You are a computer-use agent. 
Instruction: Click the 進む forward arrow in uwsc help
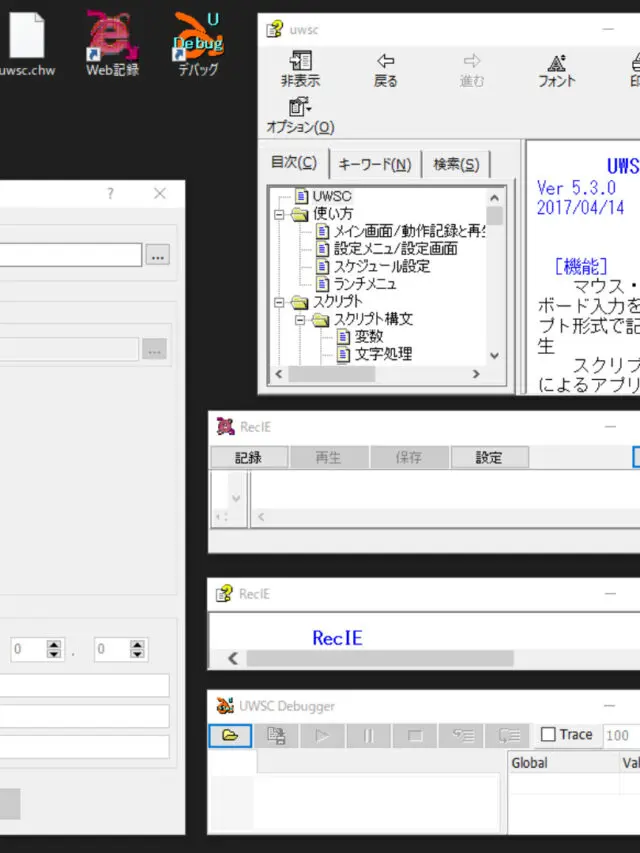pyautogui.click(x=471, y=69)
